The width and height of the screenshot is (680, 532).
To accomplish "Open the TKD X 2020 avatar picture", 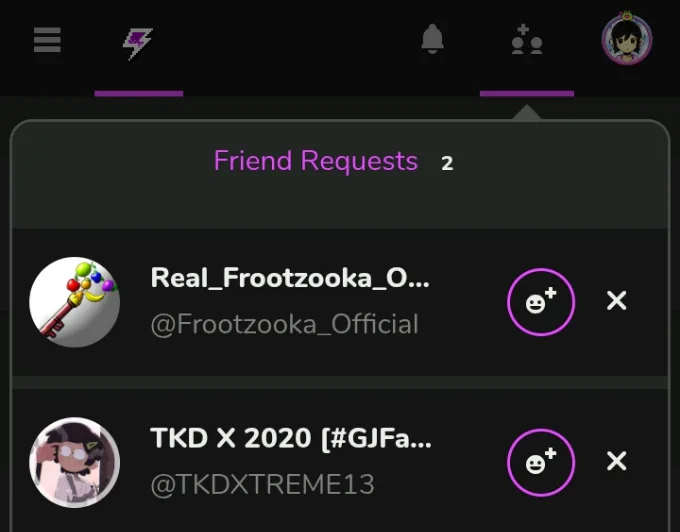I will [74, 462].
